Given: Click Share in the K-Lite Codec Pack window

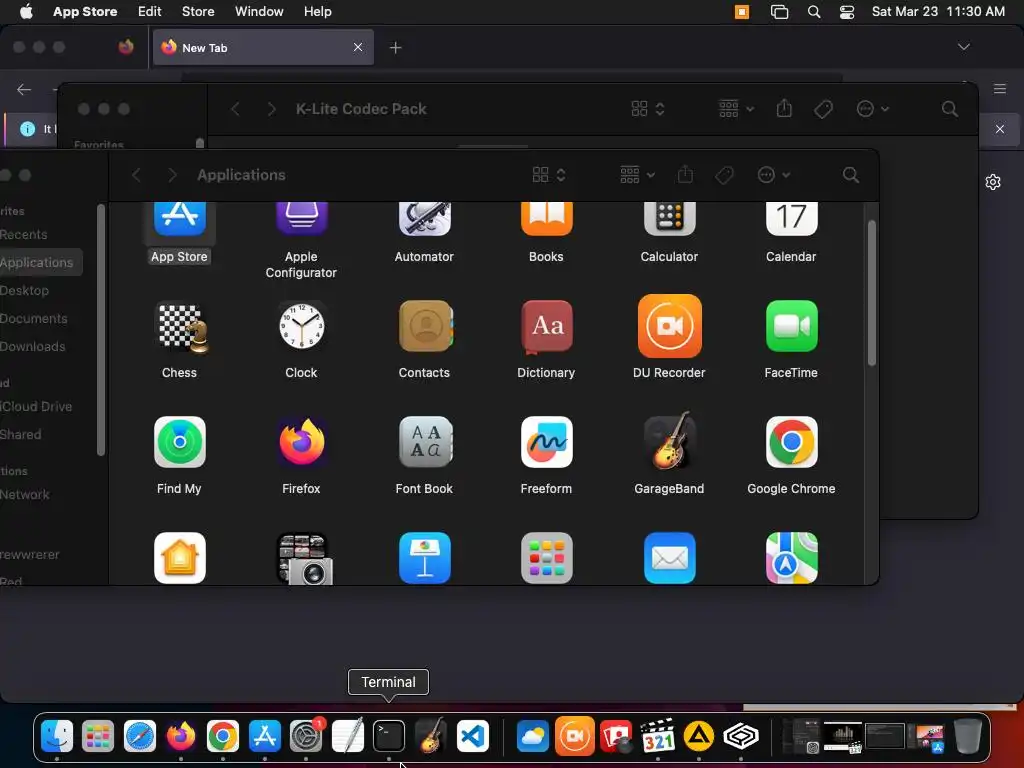Looking at the screenshot, I should [784, 108].
